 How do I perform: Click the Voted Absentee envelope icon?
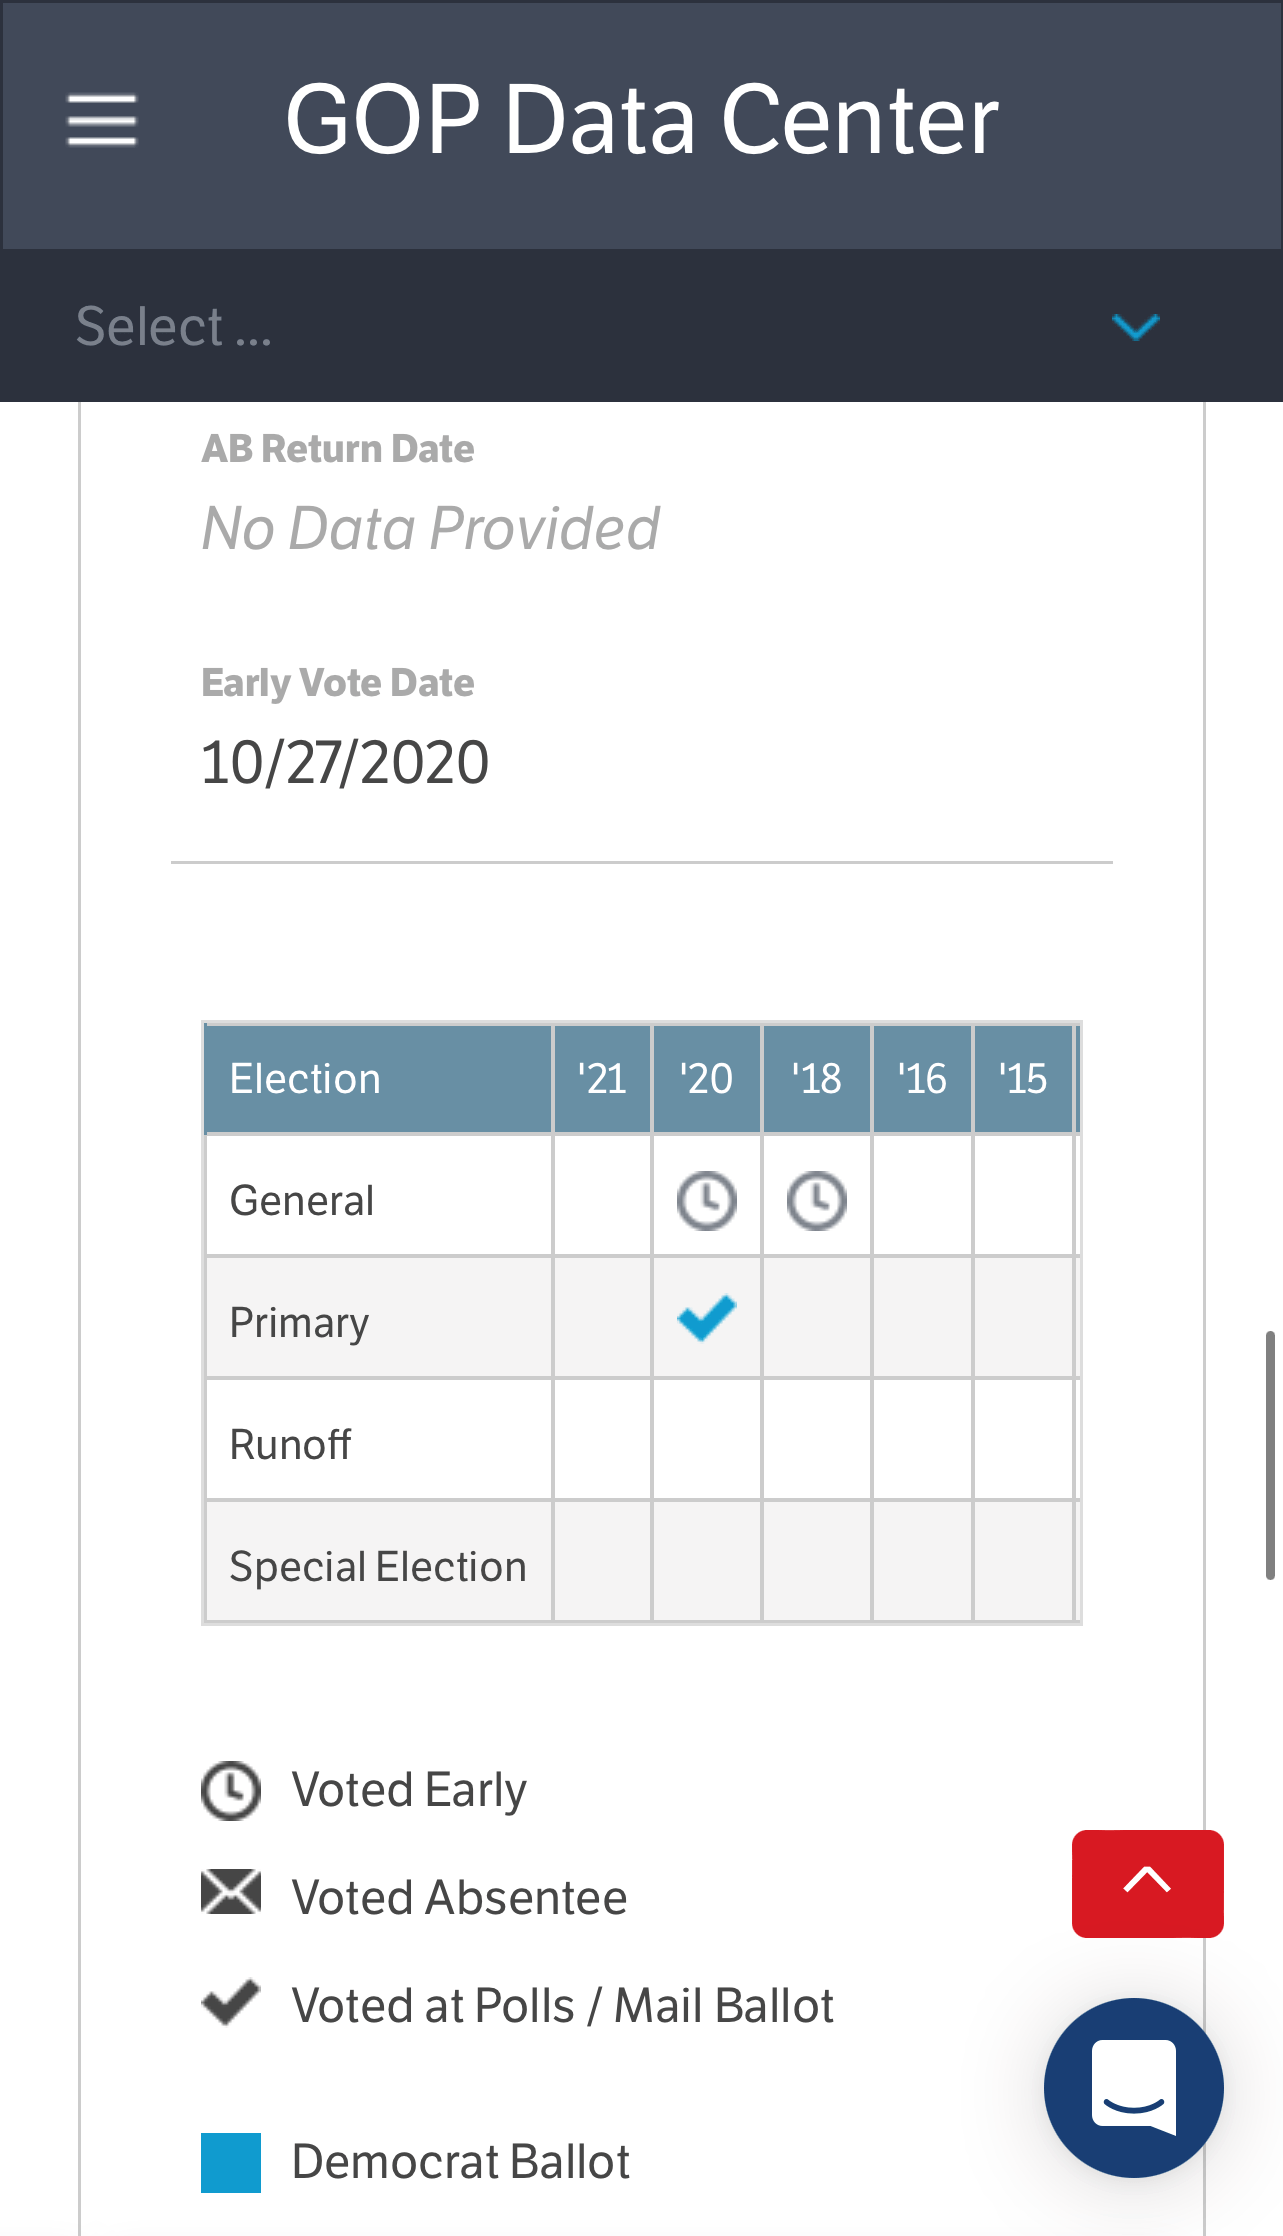tap(231, 1892)
